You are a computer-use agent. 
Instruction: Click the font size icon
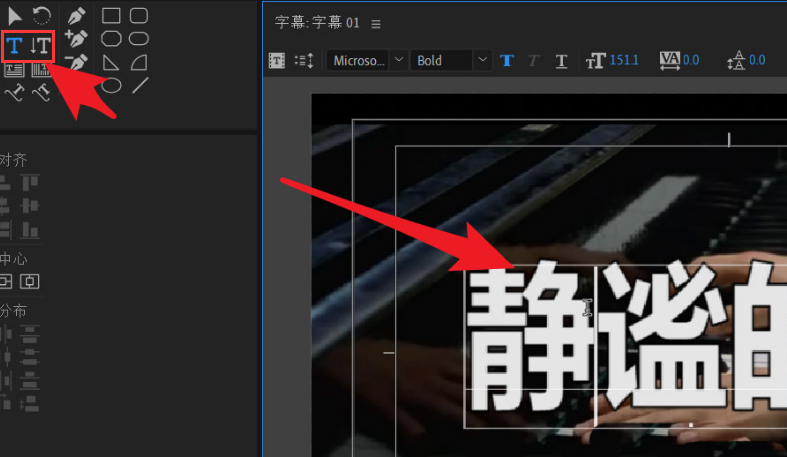point(596,61)
